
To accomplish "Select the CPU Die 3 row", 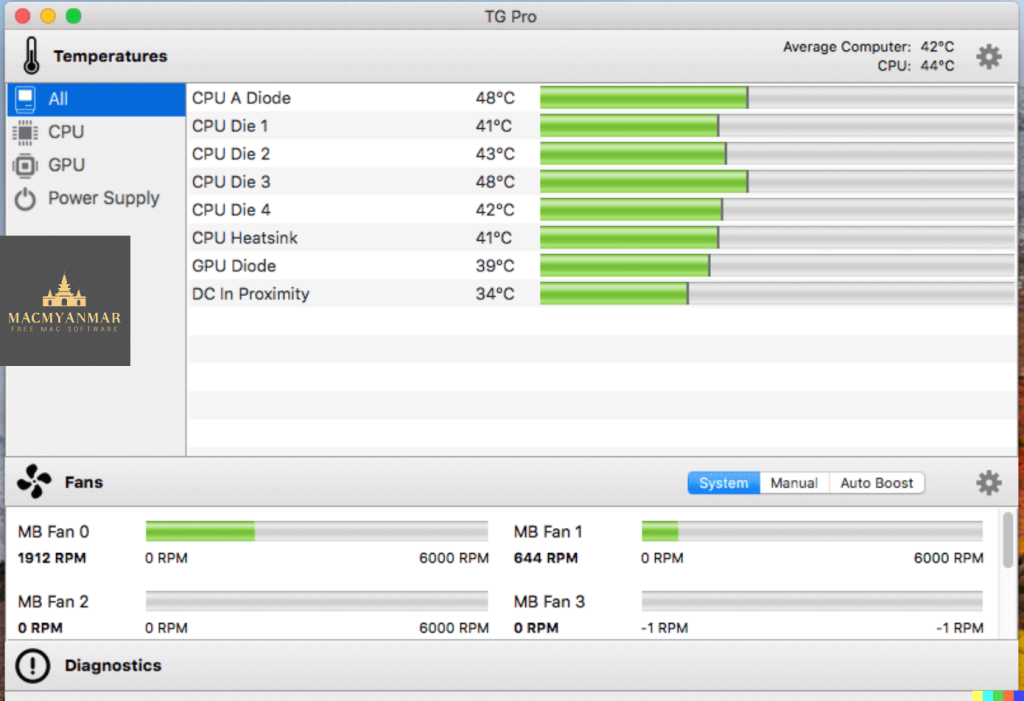I will [601, 182].
